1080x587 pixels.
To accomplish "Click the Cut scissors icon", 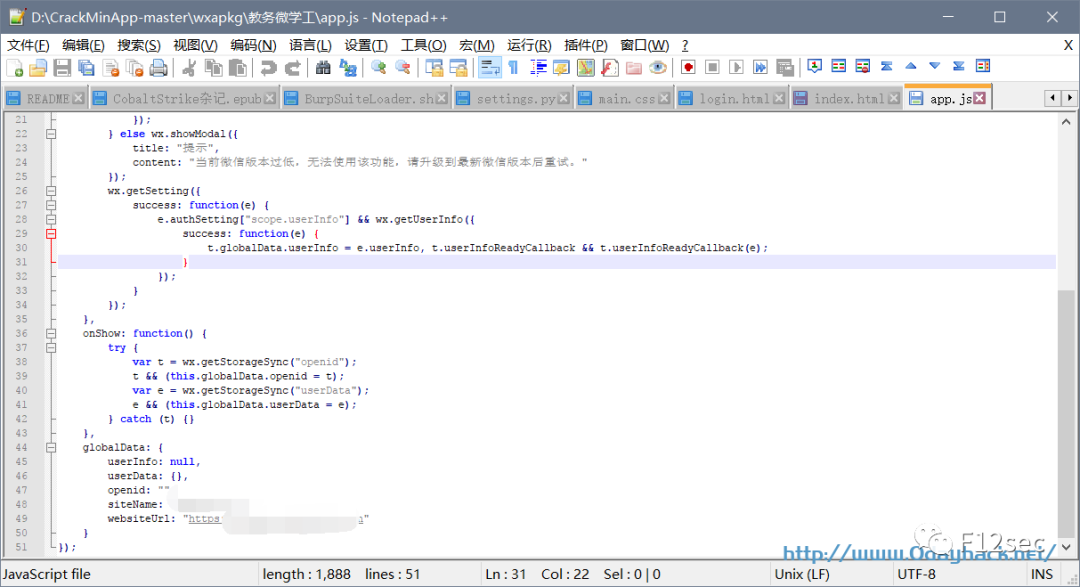I will click(189, 68).
